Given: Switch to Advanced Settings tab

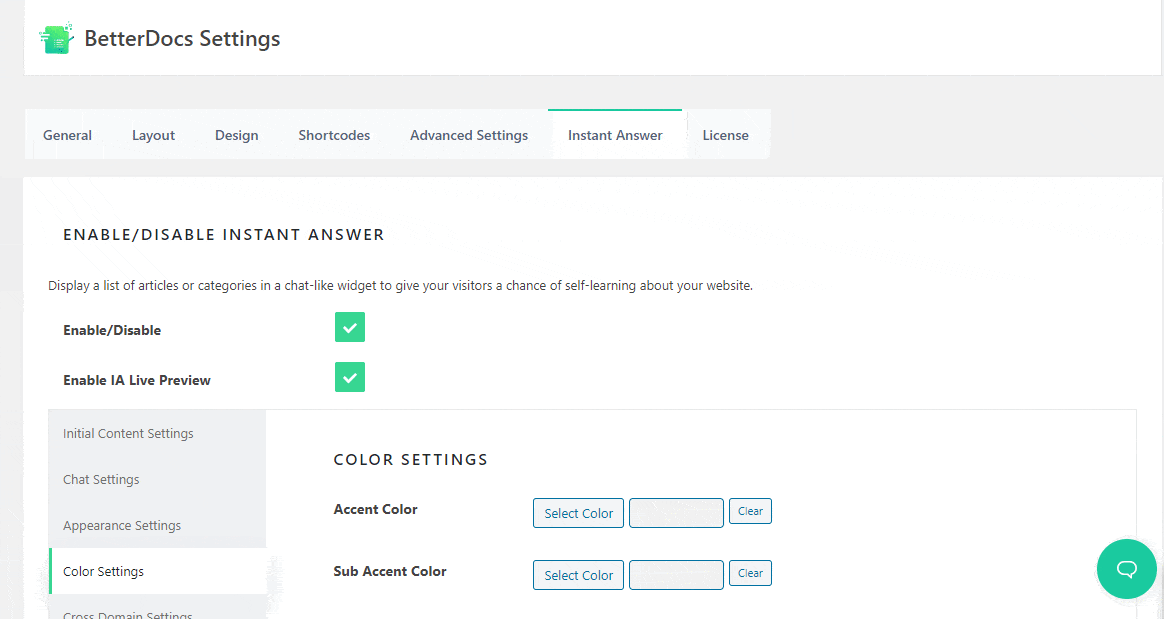Looking at the screenshot, I should click(469, 135).
